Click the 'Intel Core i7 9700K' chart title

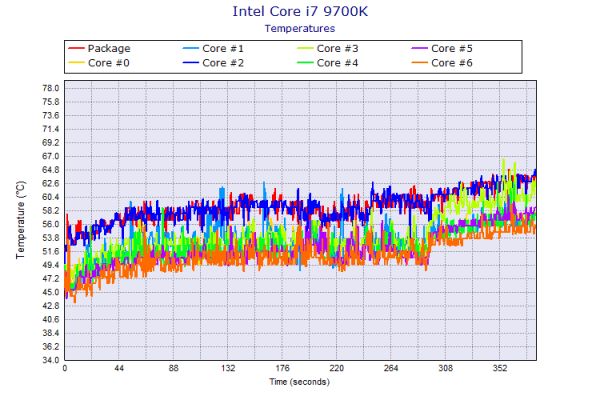[x=300, y=11]
